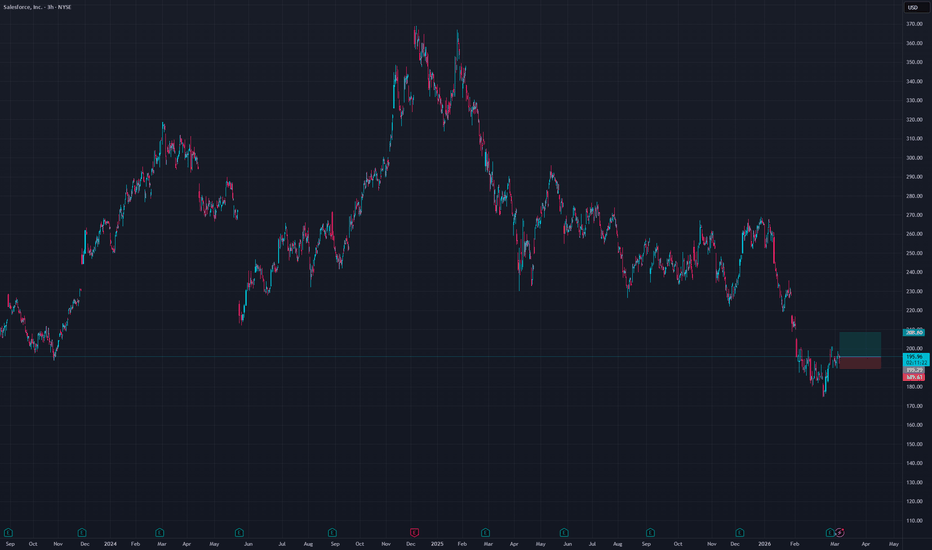Open the earnings marker above Mar 2024
932x550 pixels.
click(159, 532)
